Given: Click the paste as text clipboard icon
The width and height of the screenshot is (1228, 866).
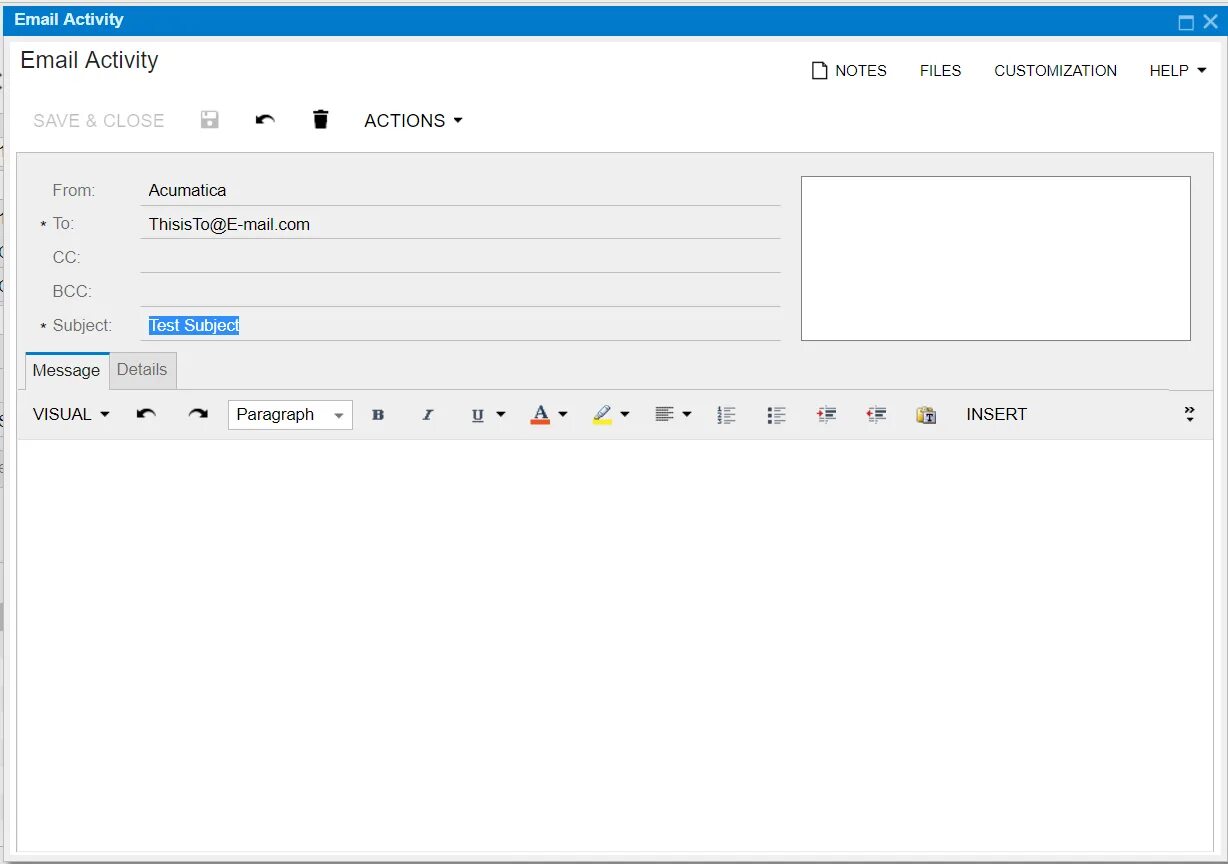Looking at the screenshot, I should [926, 415].
